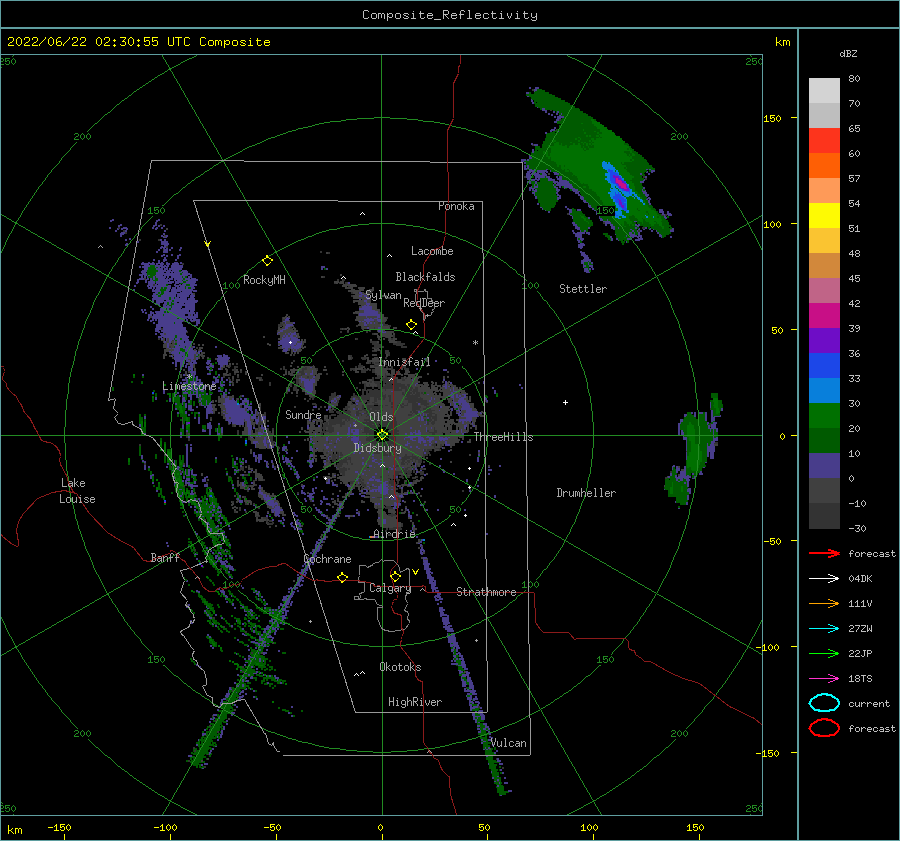Click the red forecast arrow in legend

click(x=824, y=553)
